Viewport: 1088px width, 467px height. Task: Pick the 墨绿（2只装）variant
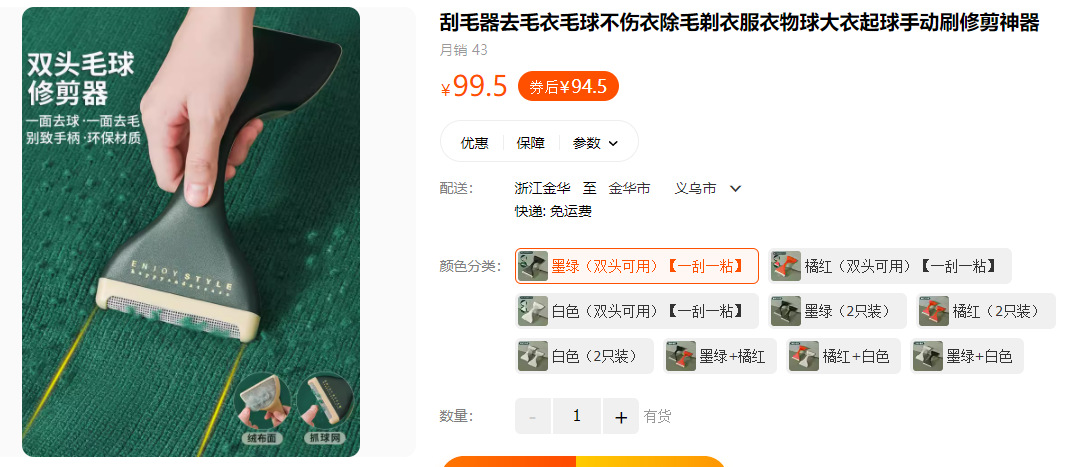click(x=837, y=311)
